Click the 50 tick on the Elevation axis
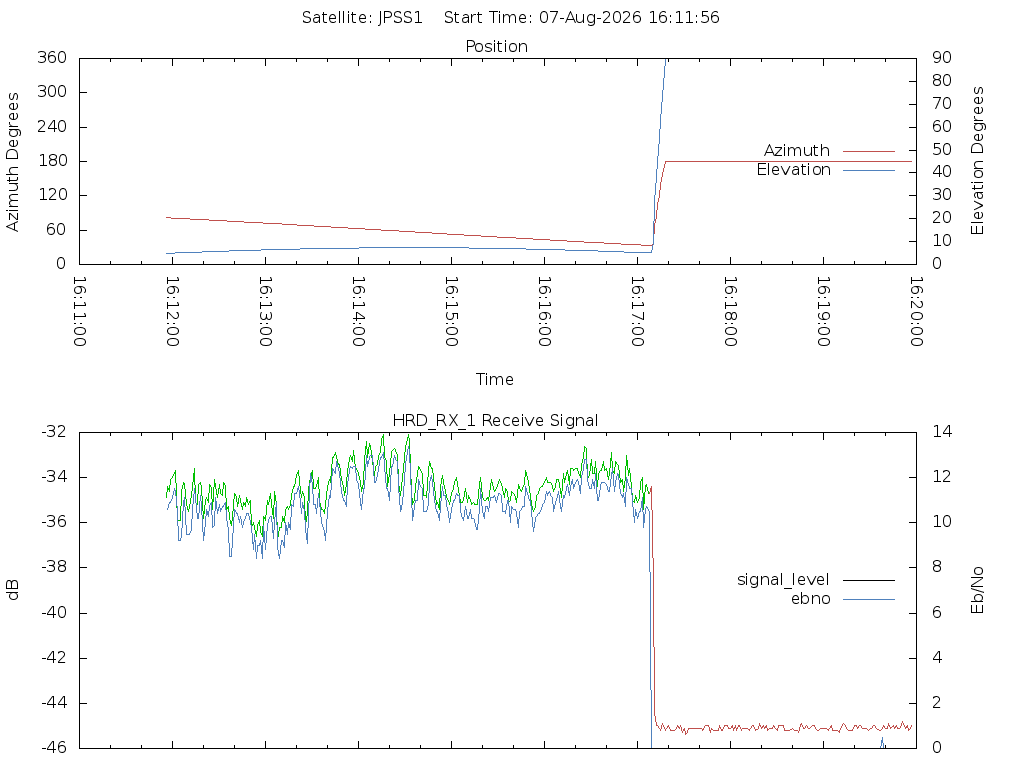 [x=942, y=150]
